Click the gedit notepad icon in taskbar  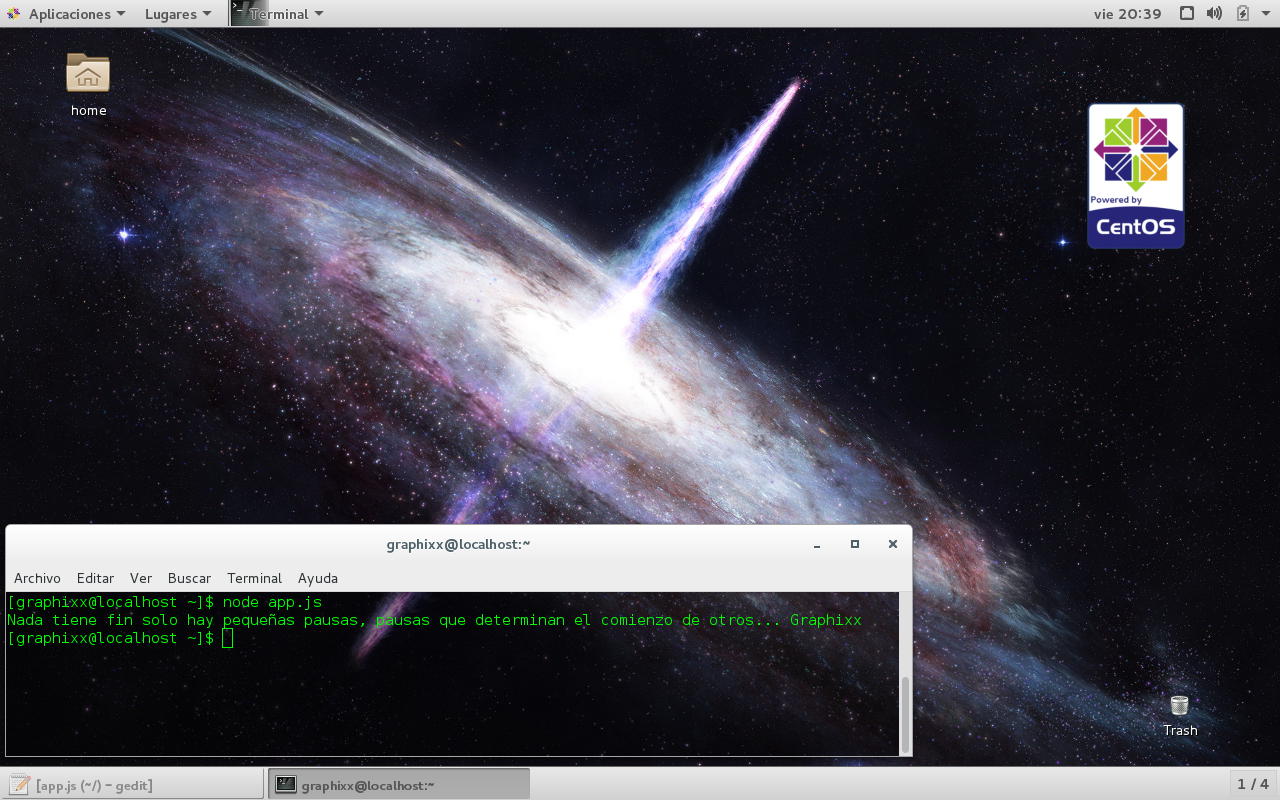(x=20, y=784)
